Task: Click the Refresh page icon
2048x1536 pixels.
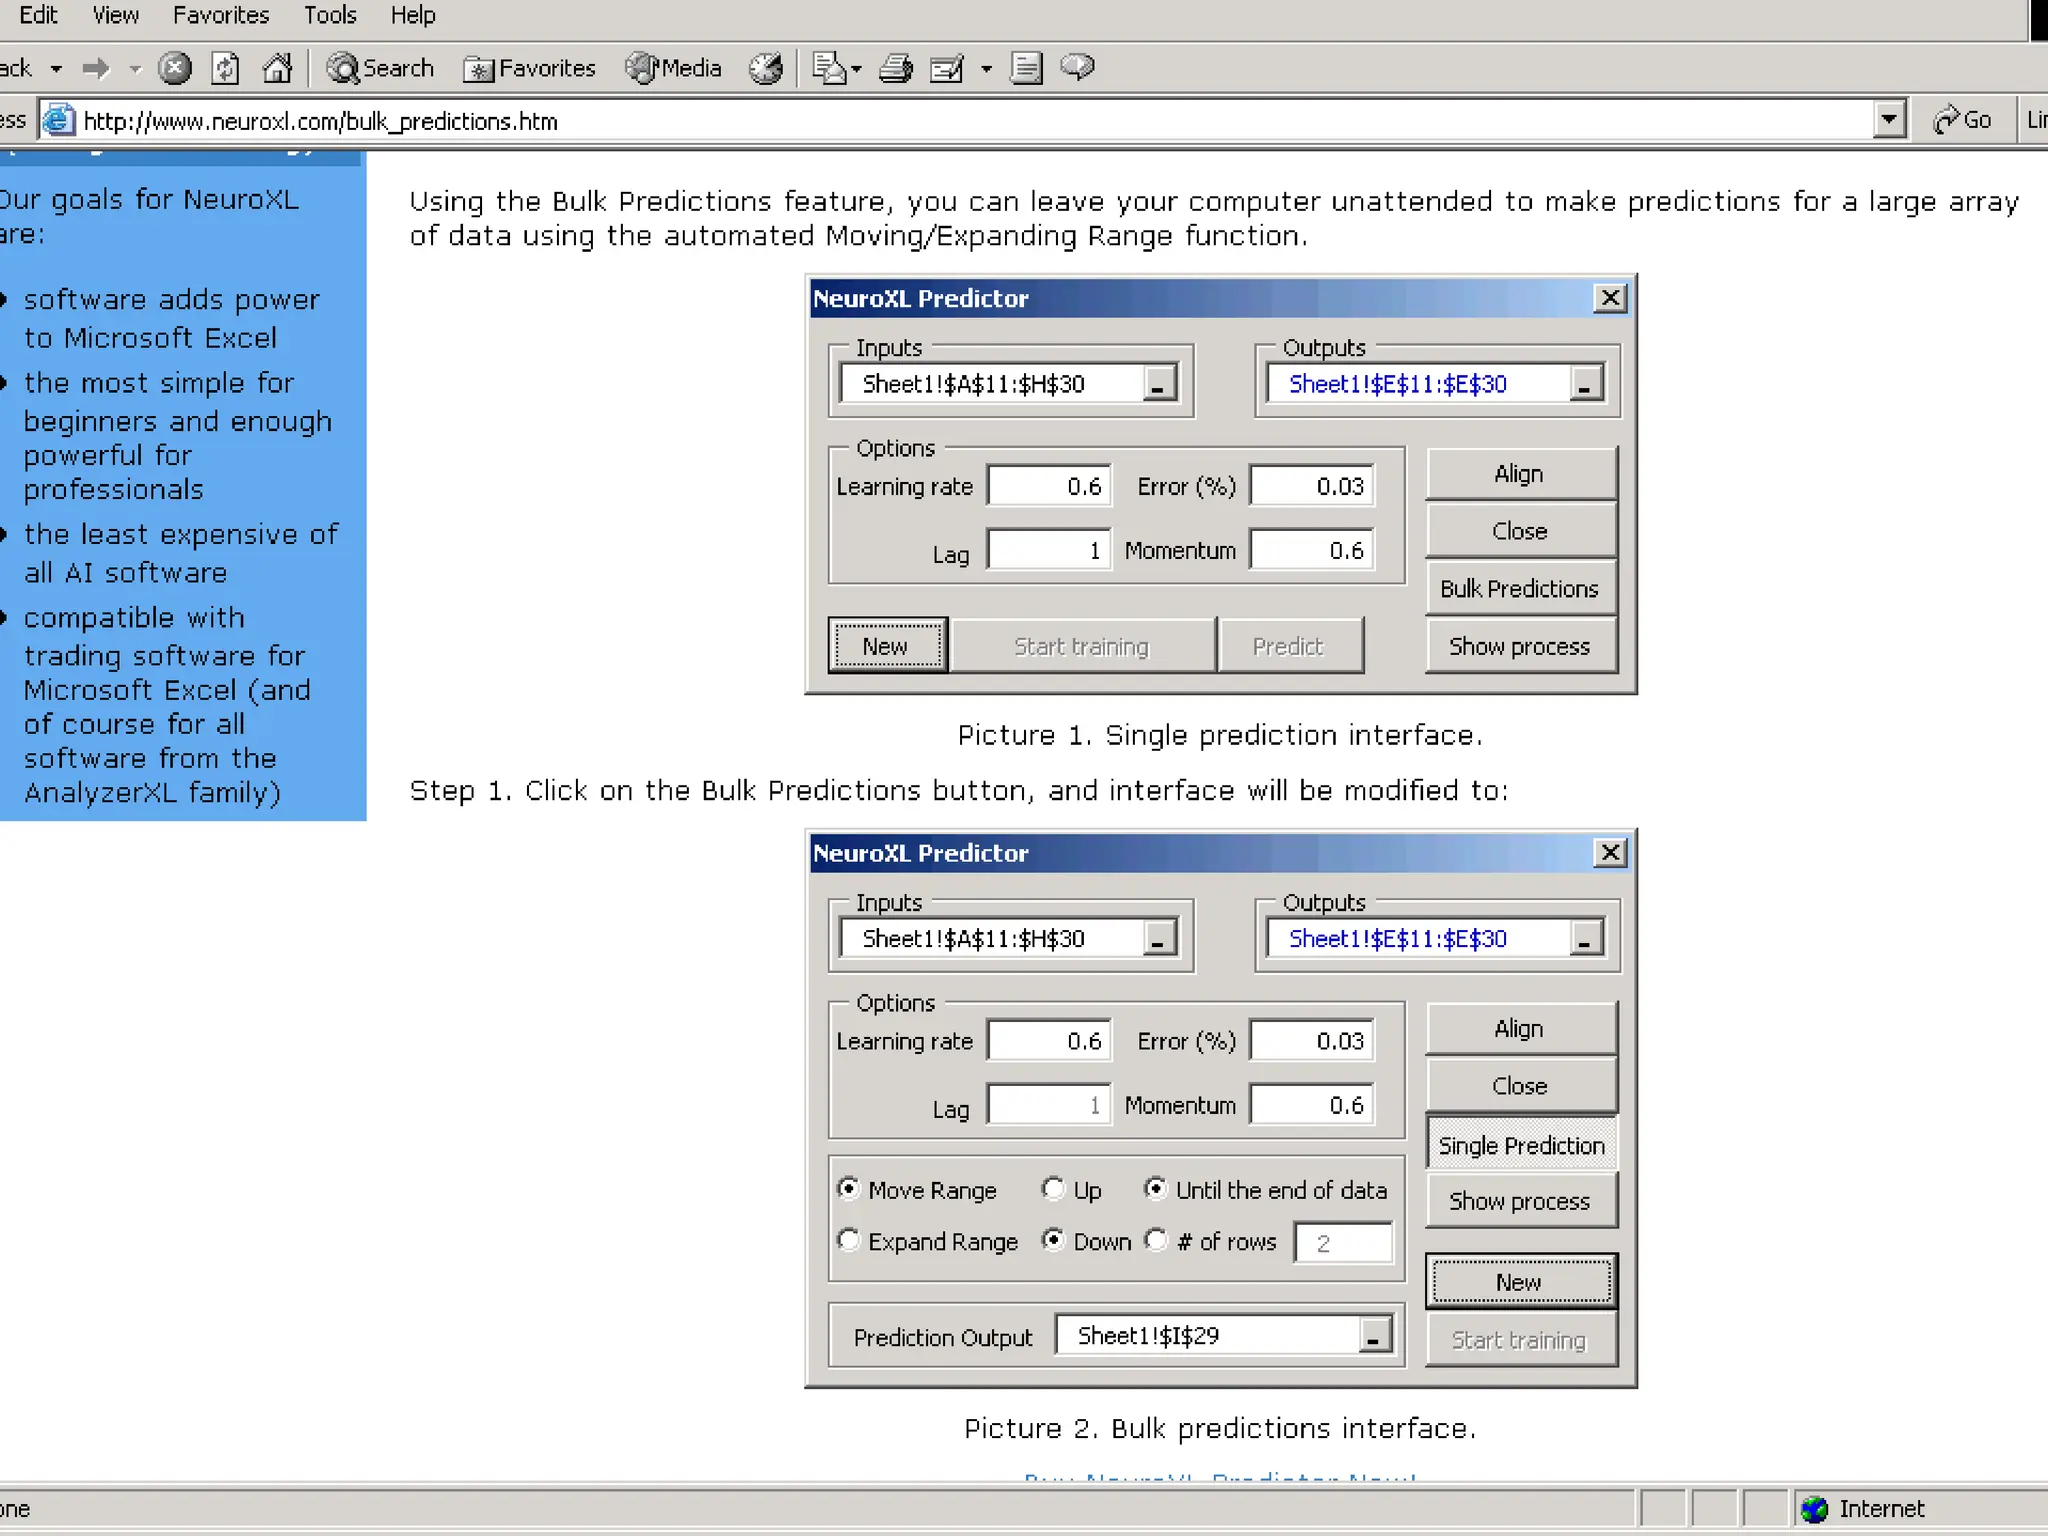Action: [x=226, y=68]
